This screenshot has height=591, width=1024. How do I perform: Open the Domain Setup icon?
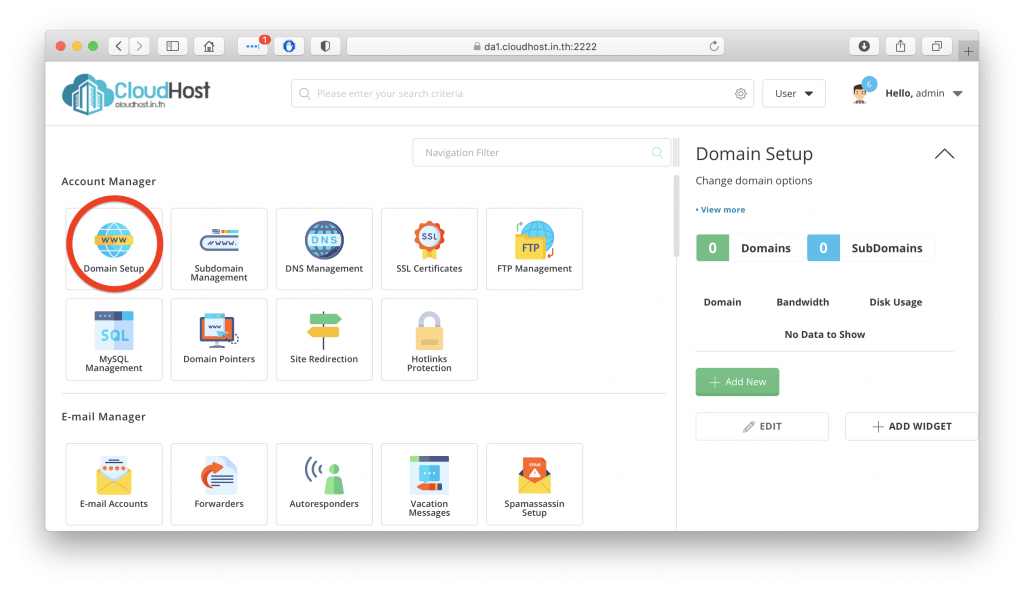pos(114,247)
